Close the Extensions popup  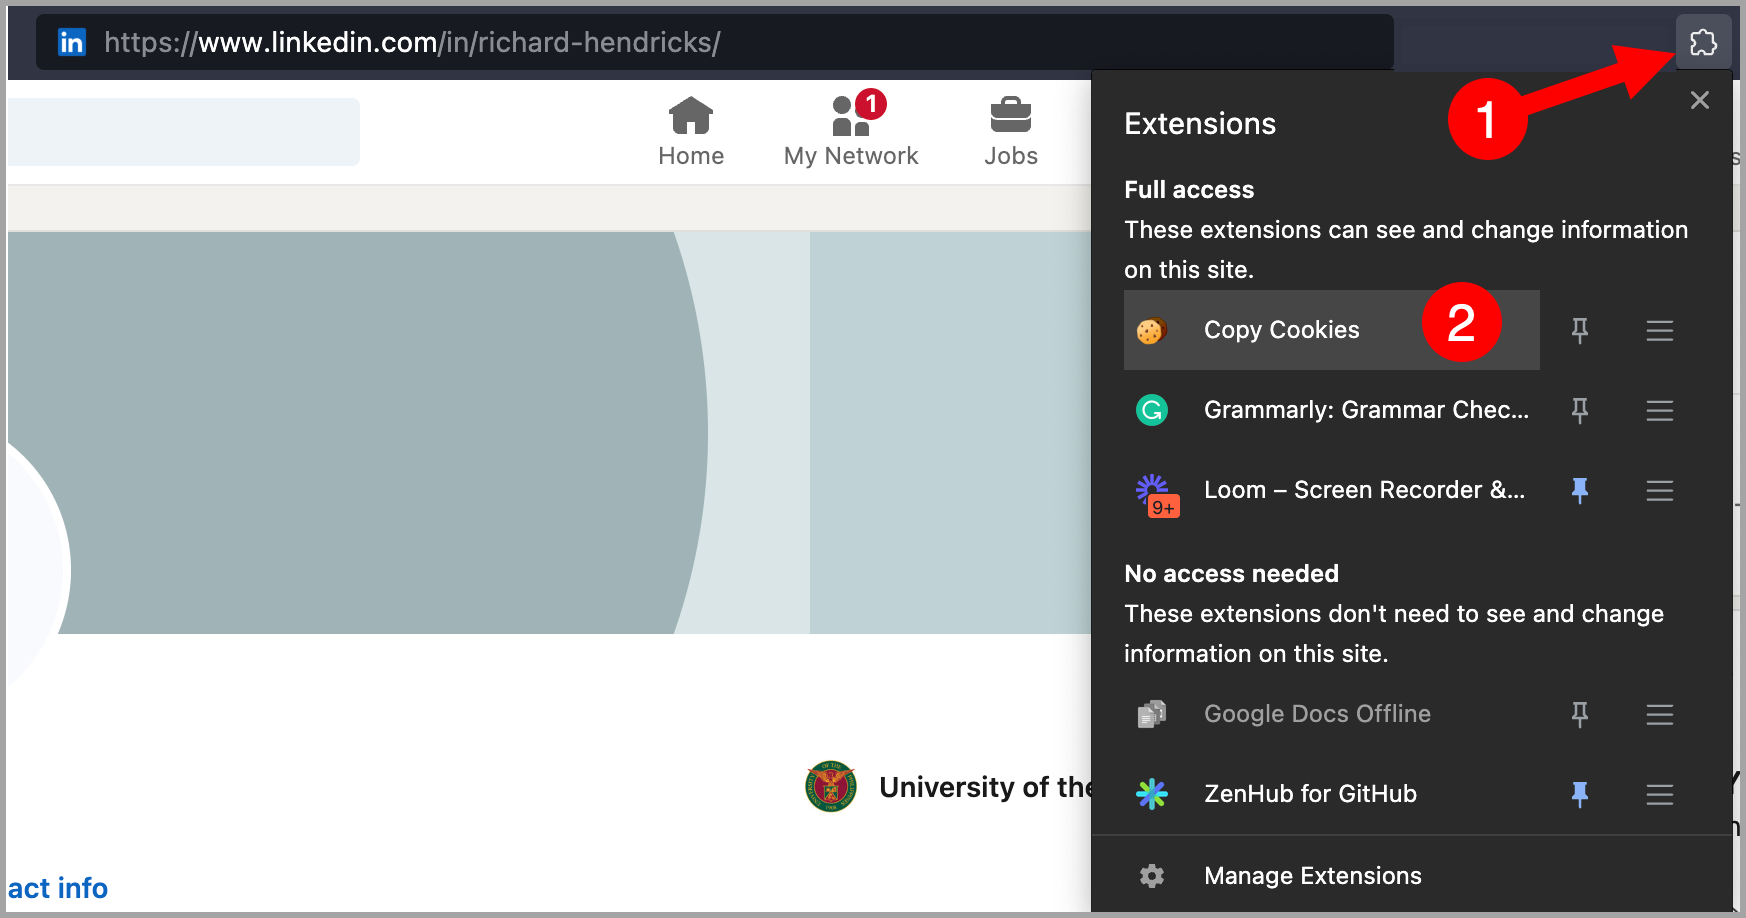(x=1699, y=100)
